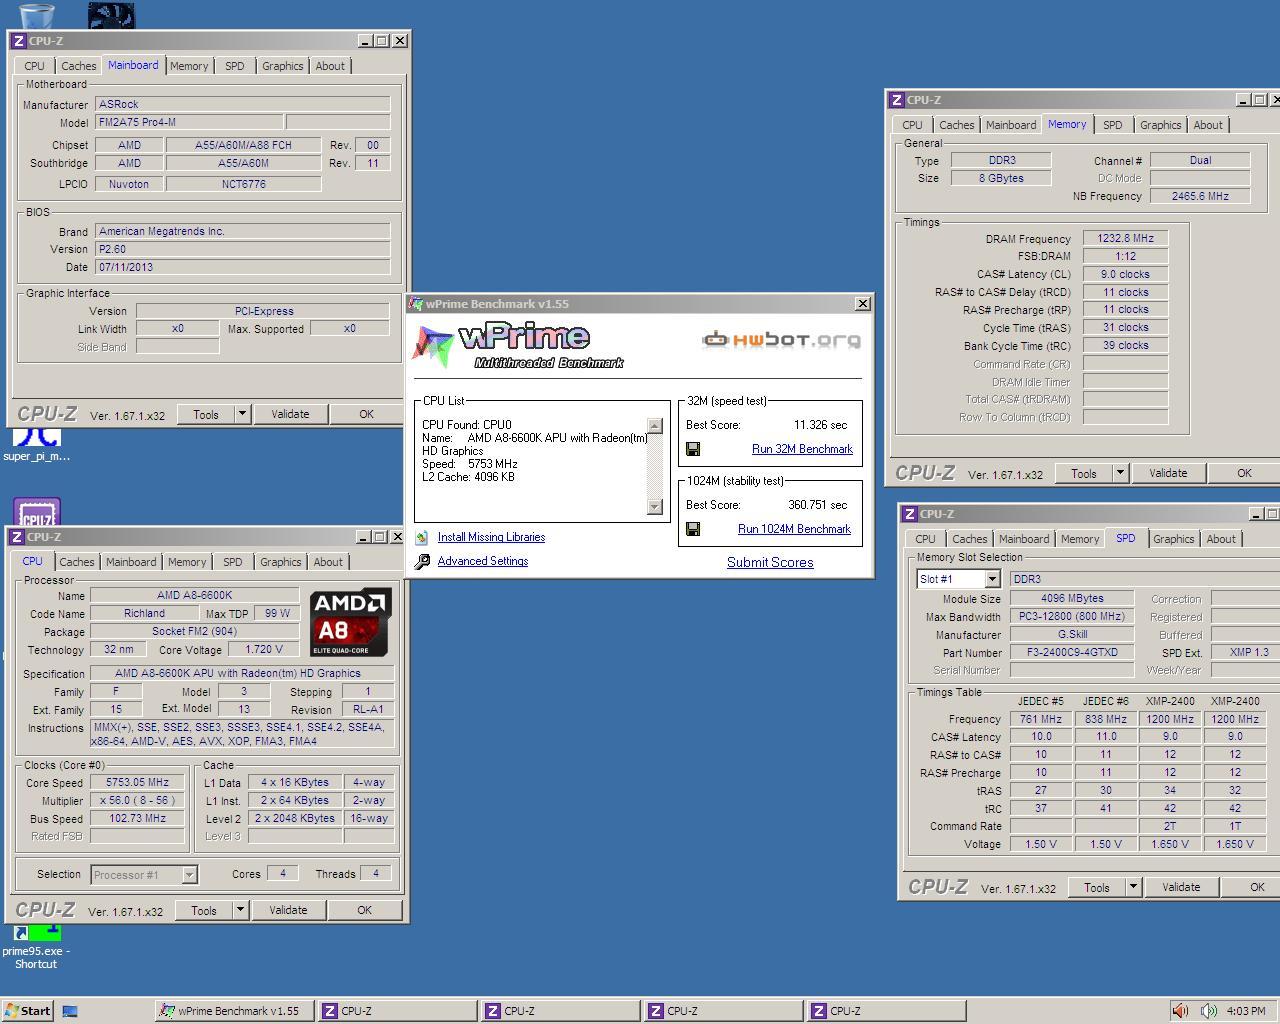
Task: Open the Recycle Bin desktop icon
Action: pyautogui.click(x=36, y=14)
